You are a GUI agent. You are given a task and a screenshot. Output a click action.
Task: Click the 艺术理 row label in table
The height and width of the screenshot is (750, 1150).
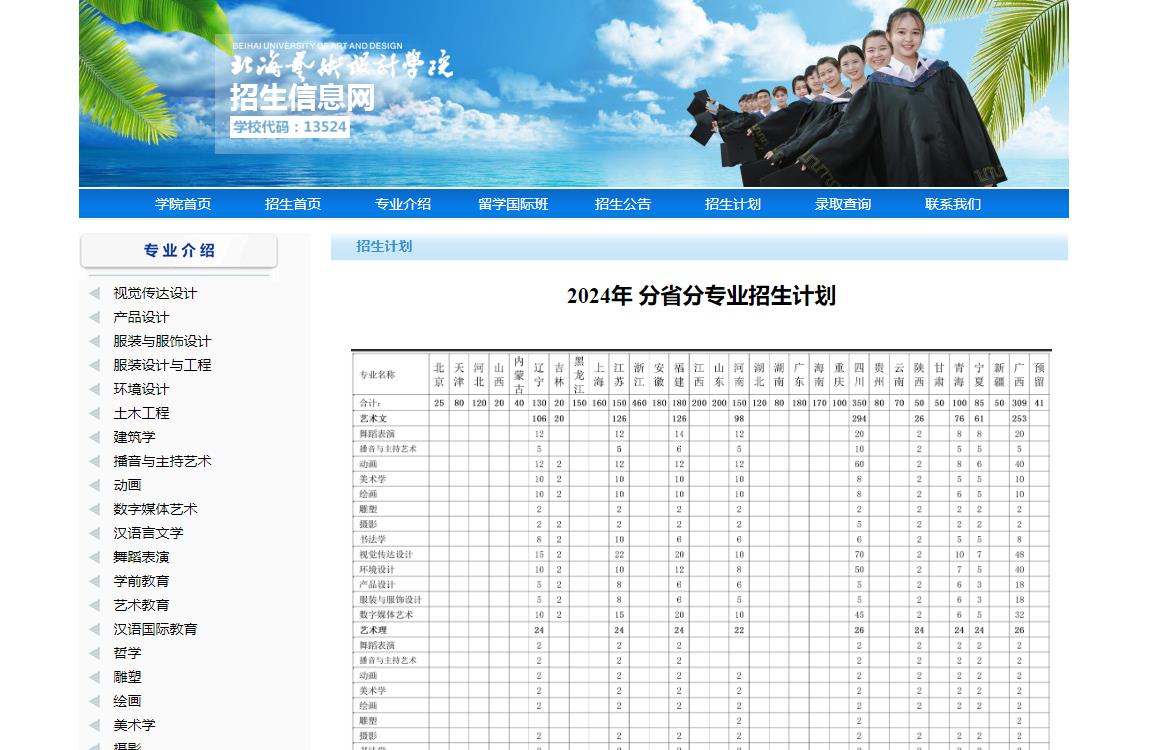[373, 630]
